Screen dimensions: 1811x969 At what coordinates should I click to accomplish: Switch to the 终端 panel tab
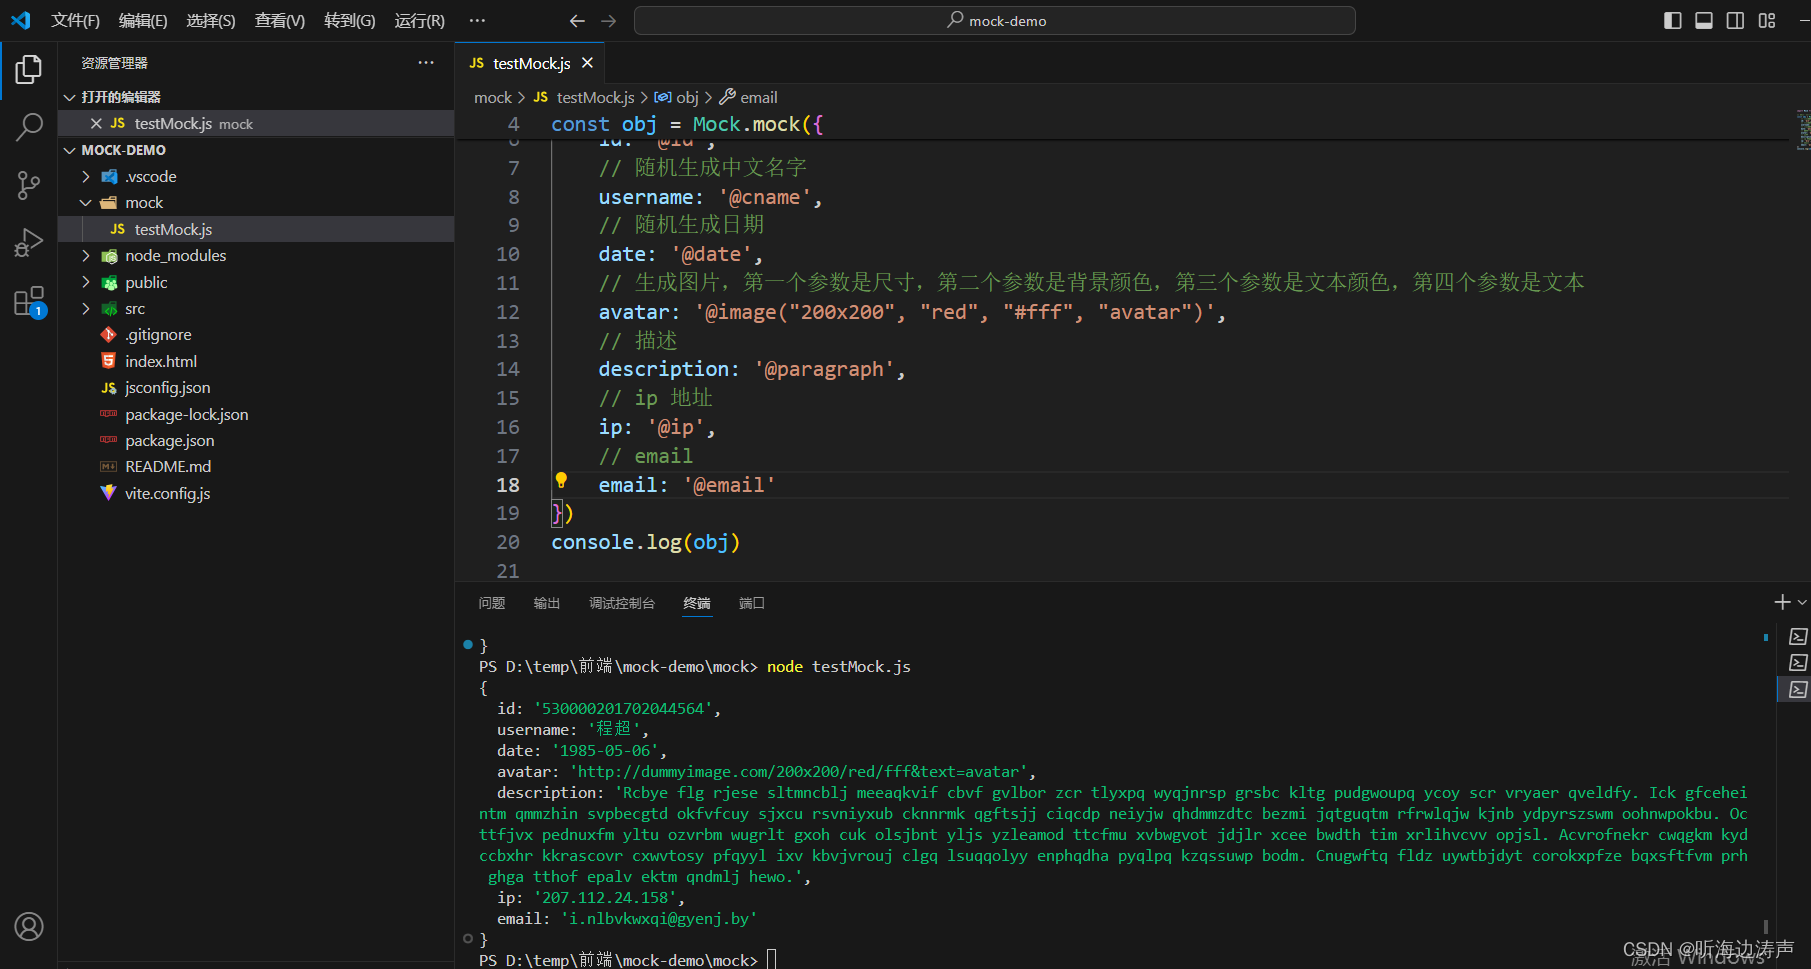[x=697, y=603]
